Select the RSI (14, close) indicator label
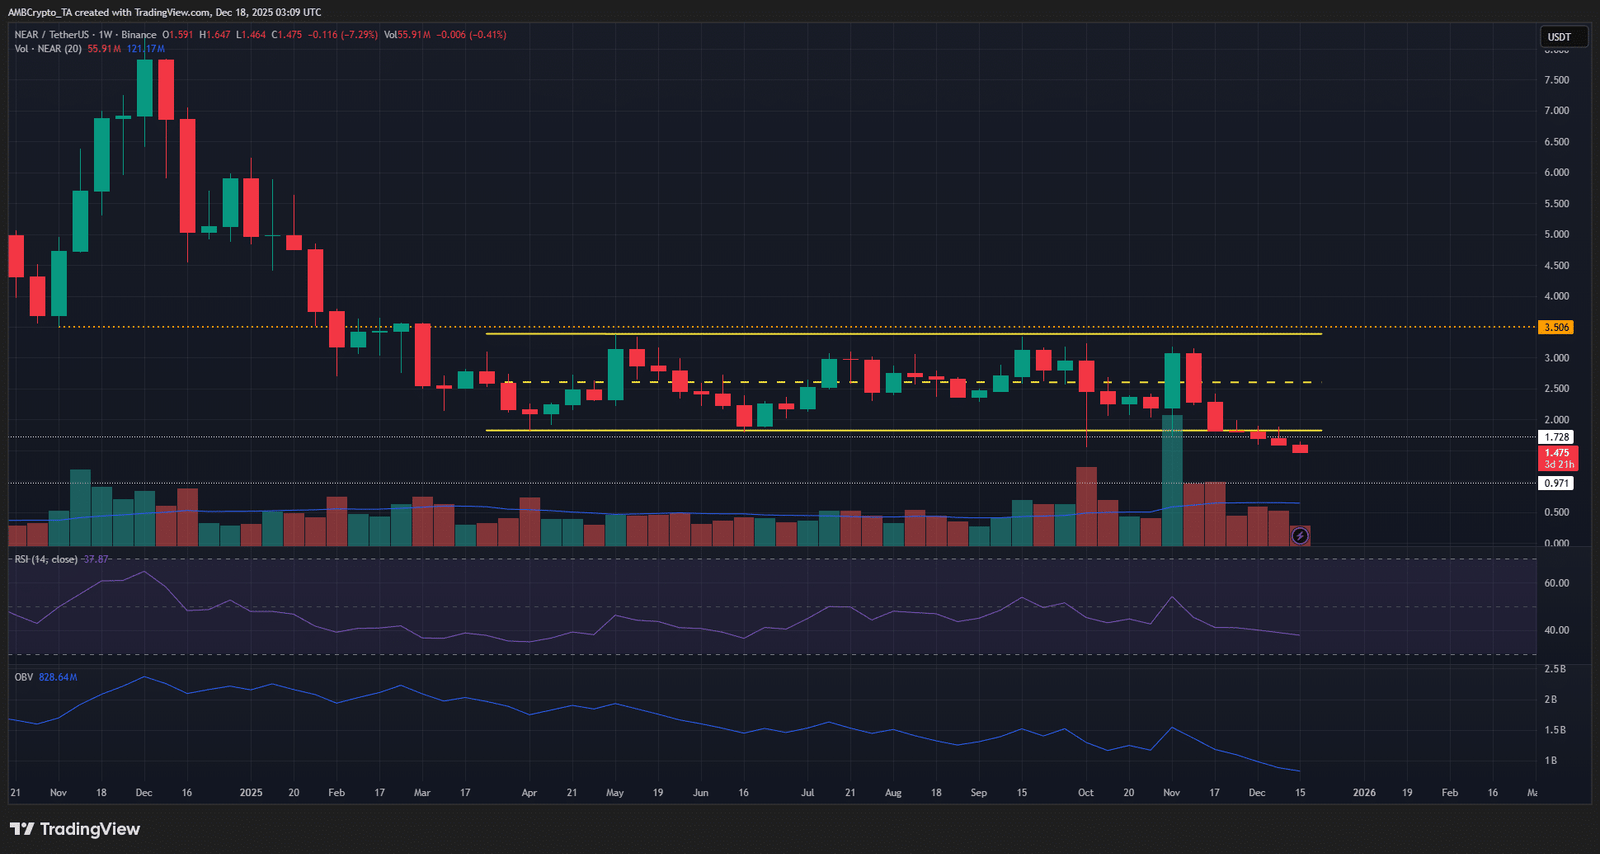 click(x=46, y=559)
